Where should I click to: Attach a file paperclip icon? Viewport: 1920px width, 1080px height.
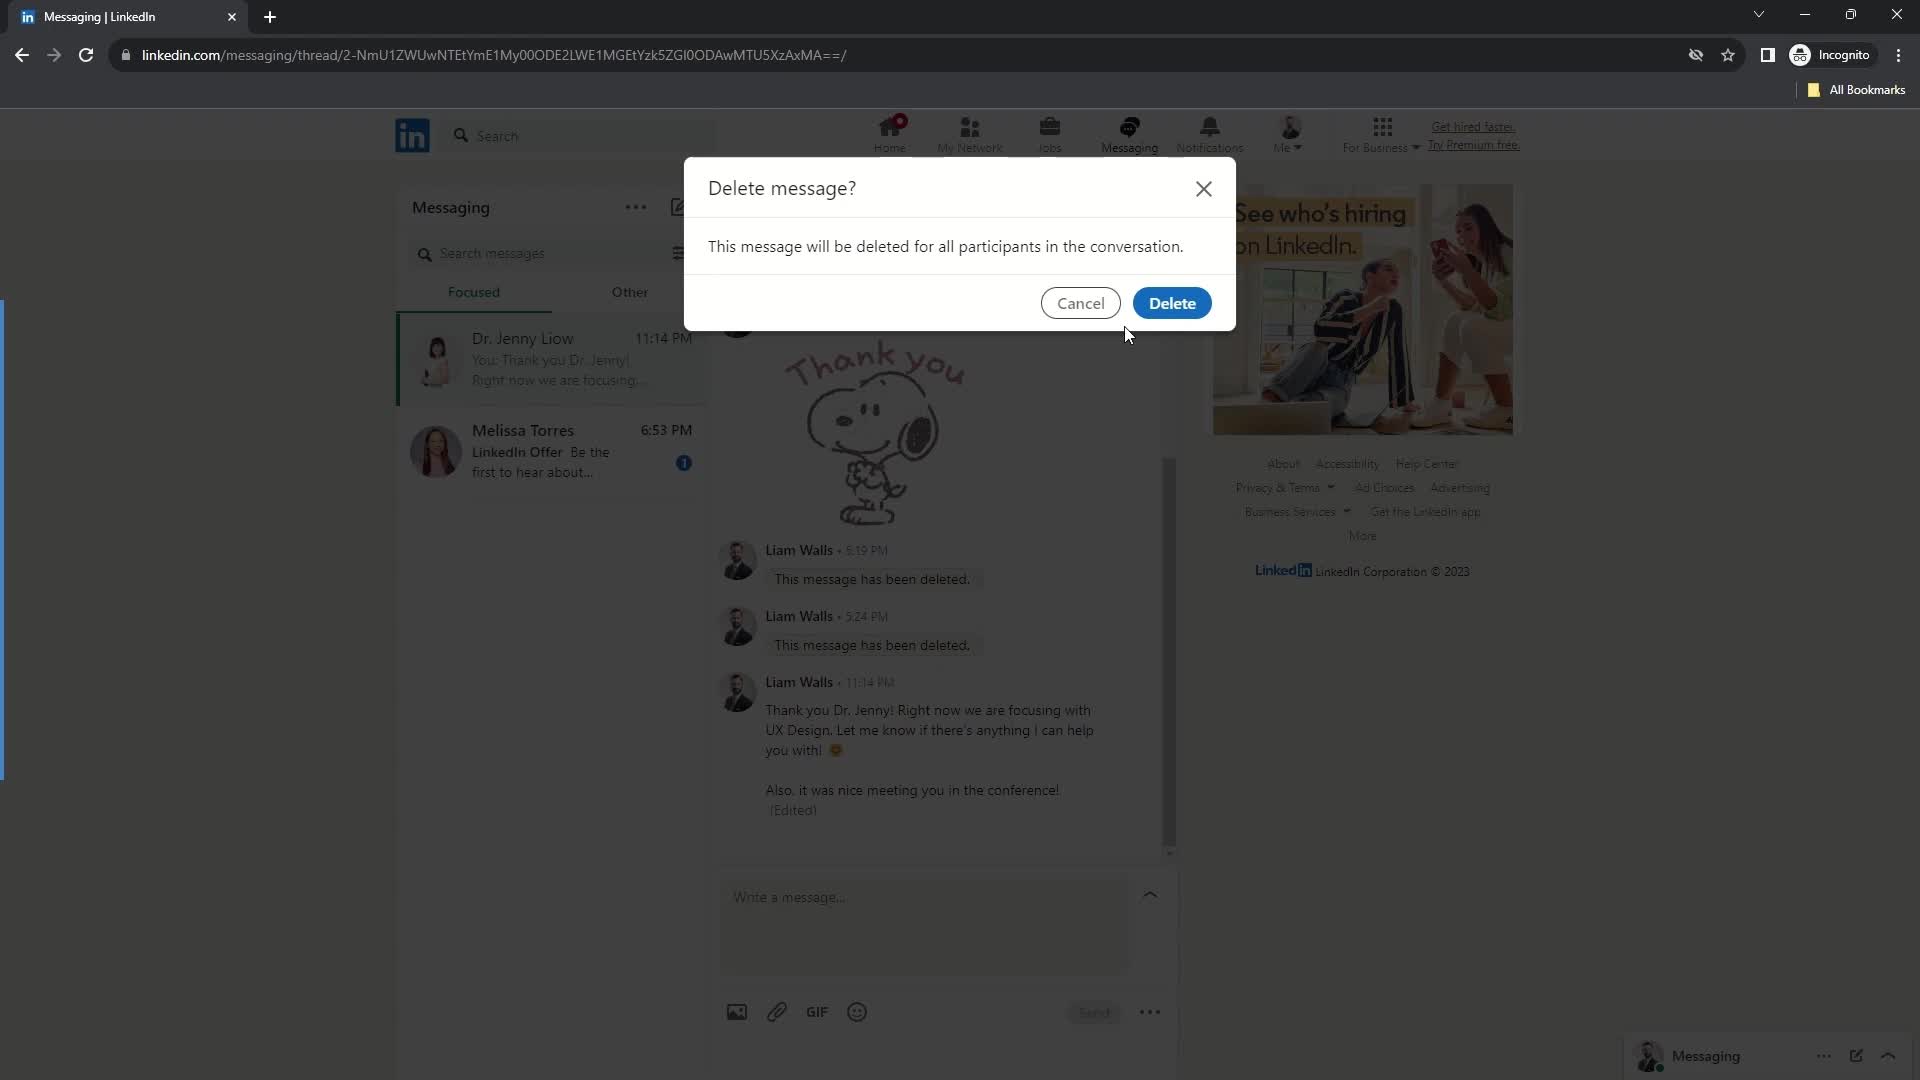[x=777, y=1012]
